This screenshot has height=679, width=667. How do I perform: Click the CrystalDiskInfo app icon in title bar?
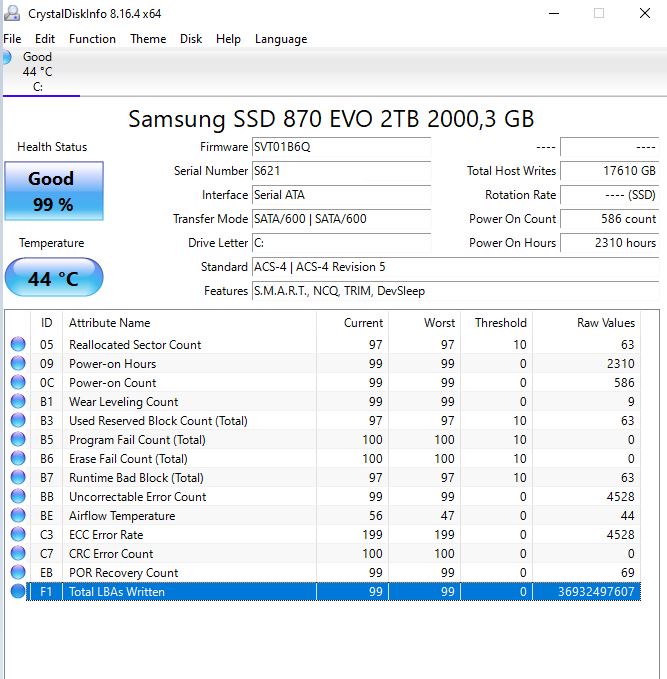[12, 13]
